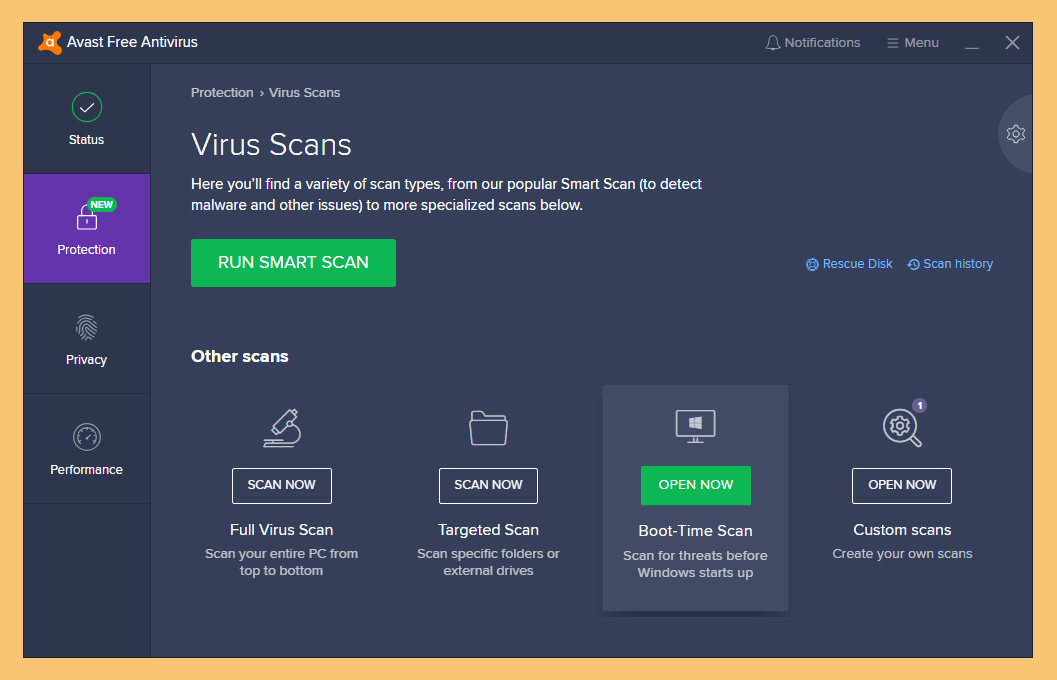This screenshot has width=1057, height=680.
Task: Open the Rescue Disk link
Action: 857,264
